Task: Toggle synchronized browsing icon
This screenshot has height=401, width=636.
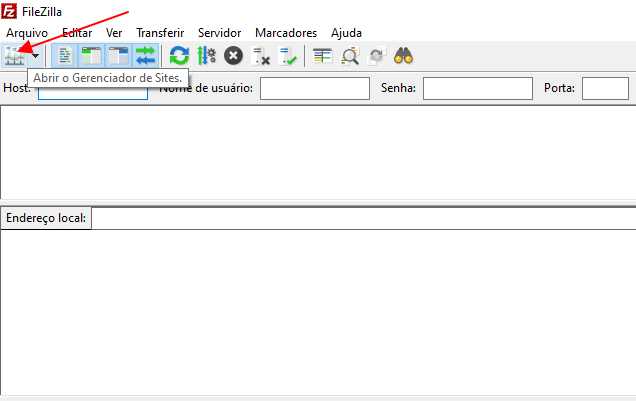Action: click(376, 56)
